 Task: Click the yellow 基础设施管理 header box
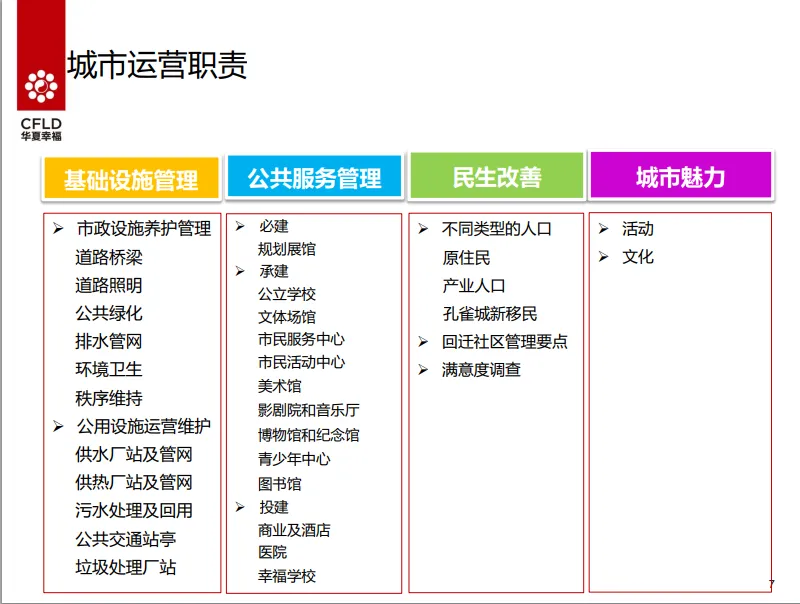pos(131,178)
